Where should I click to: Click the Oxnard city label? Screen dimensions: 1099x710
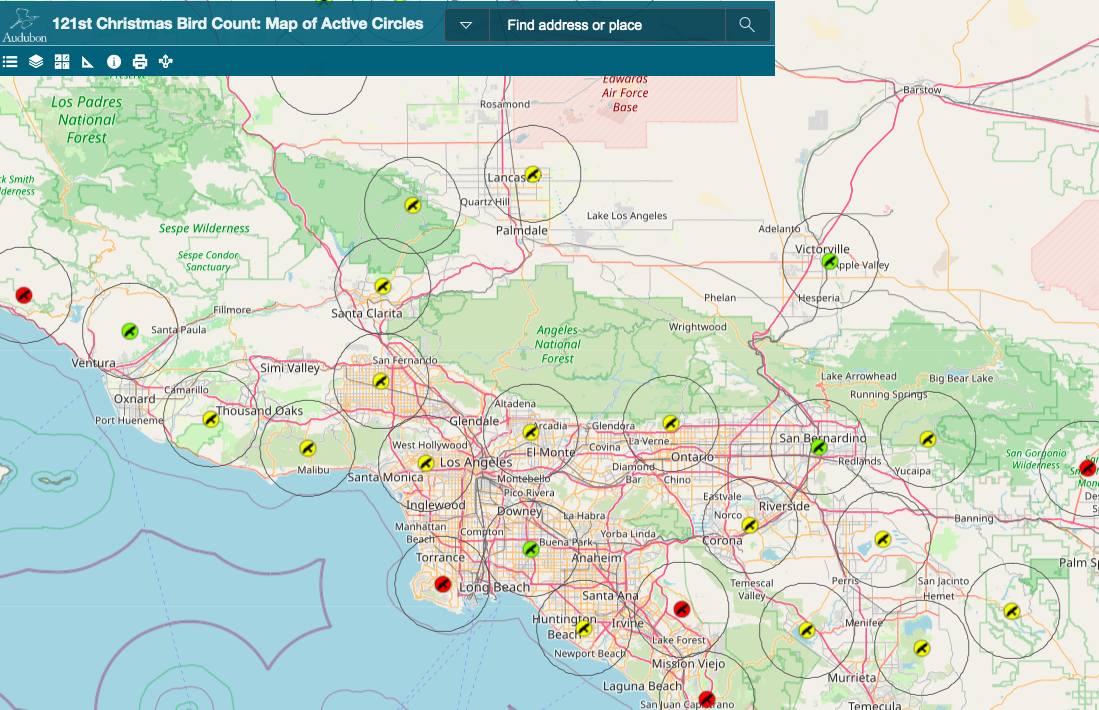tap(135, 399)
